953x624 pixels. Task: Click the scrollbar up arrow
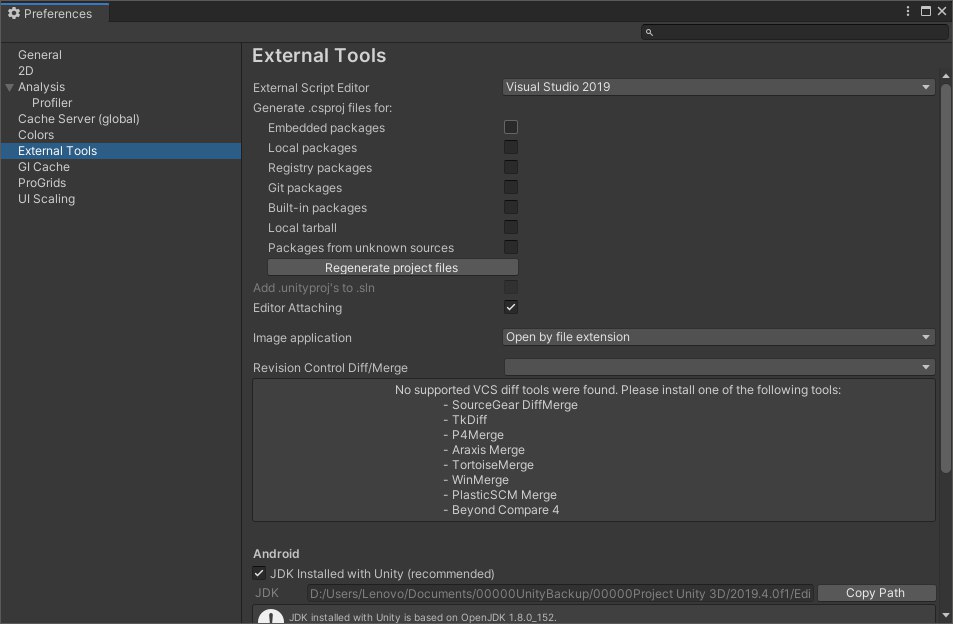[945, 76]
